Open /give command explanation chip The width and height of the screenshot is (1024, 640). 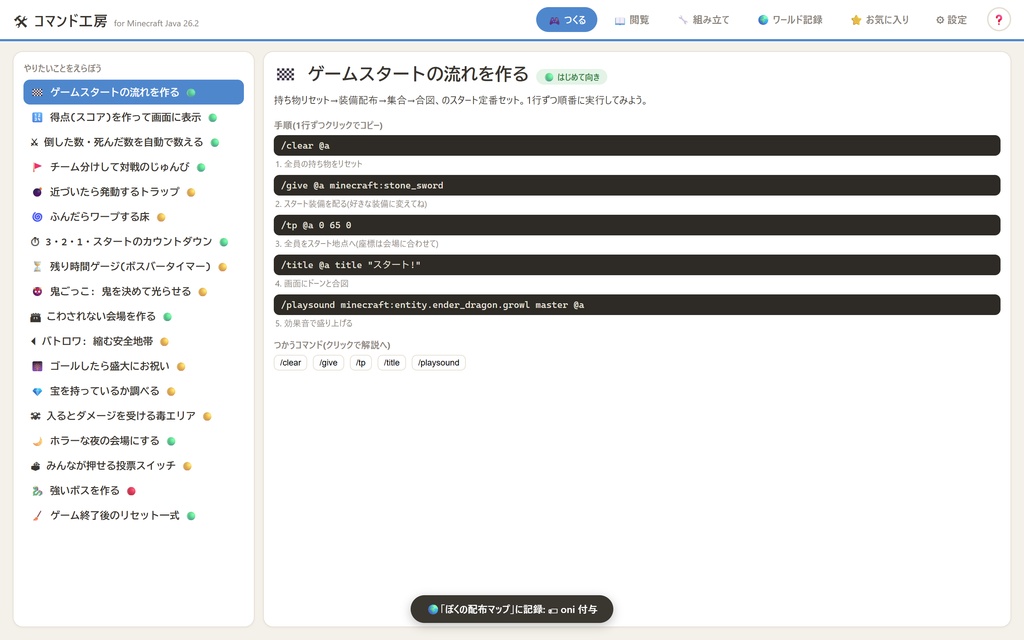click(328, 363)
